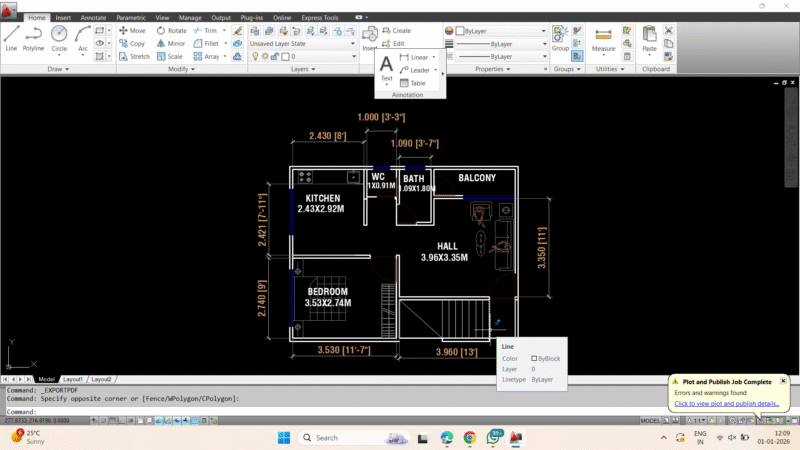
Task: Click the AutoCAD application menu logo
Action: coord(8,10)
